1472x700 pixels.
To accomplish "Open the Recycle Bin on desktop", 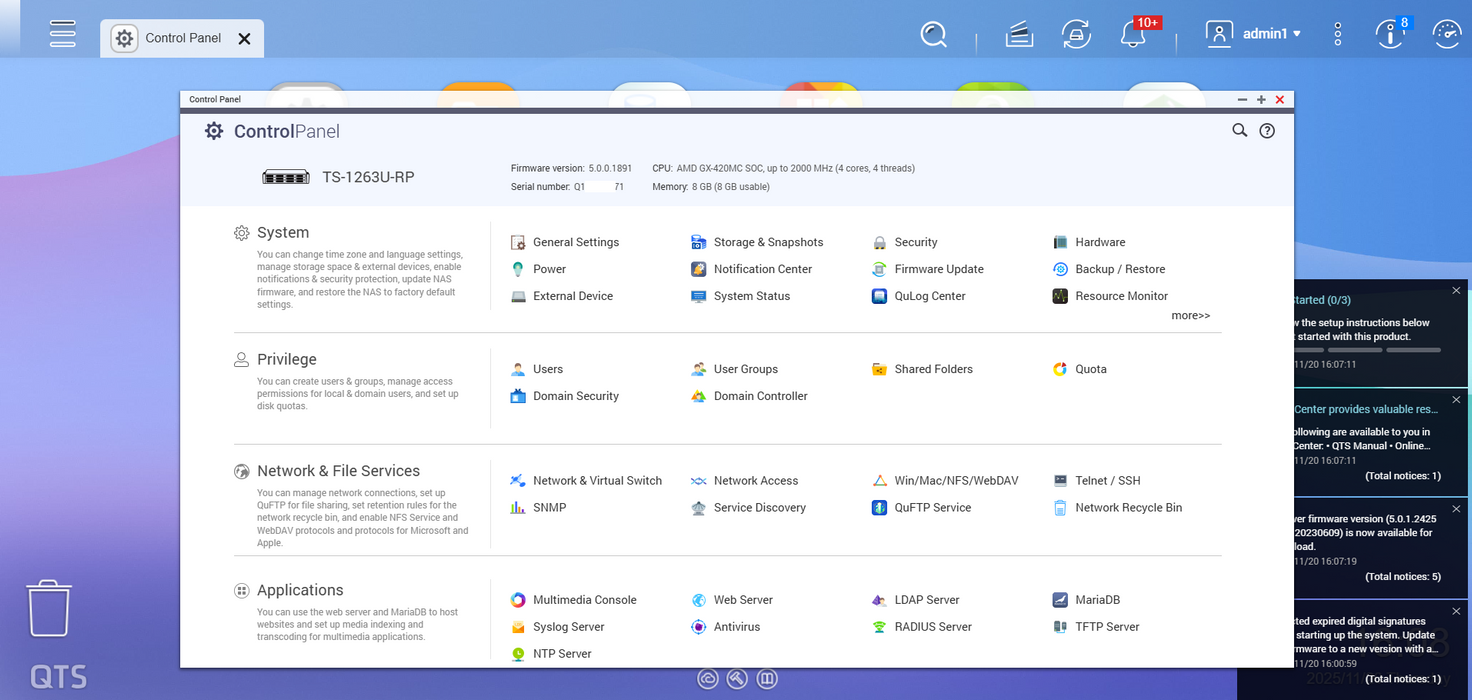I will click(49, 608).
